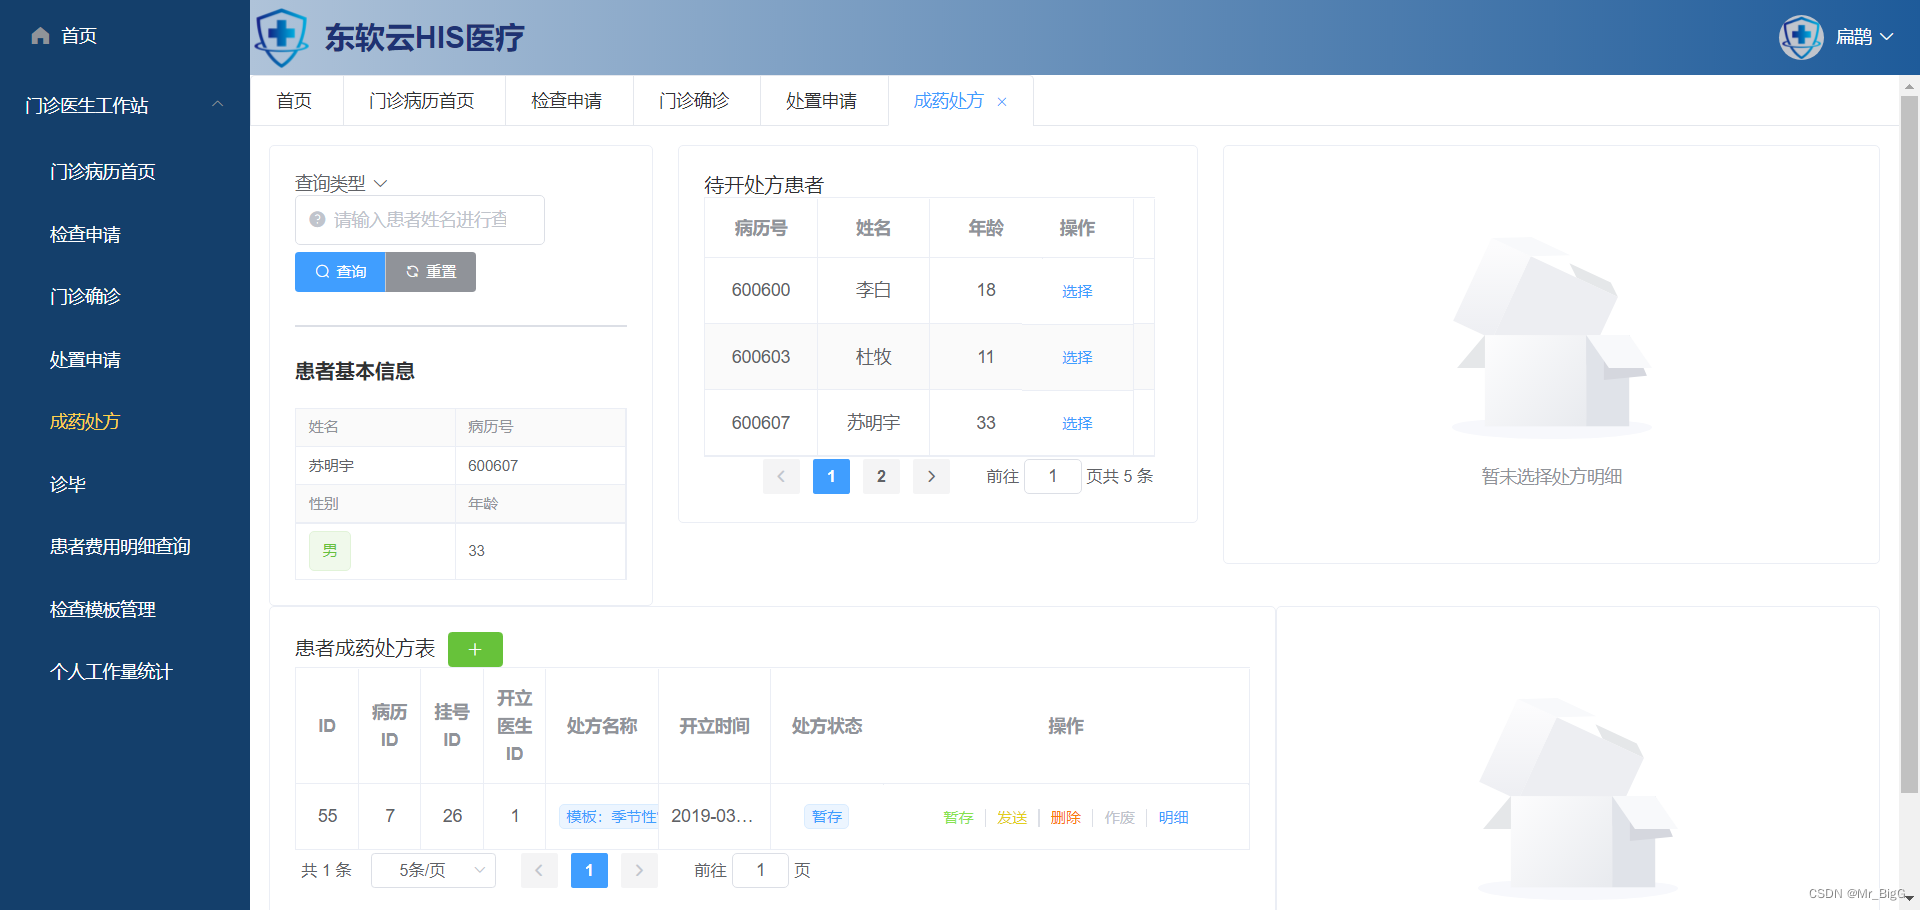Open 检查申请 in the sidebar
This screenshot has width=1920, height=910.
click(x=85, y=235)
